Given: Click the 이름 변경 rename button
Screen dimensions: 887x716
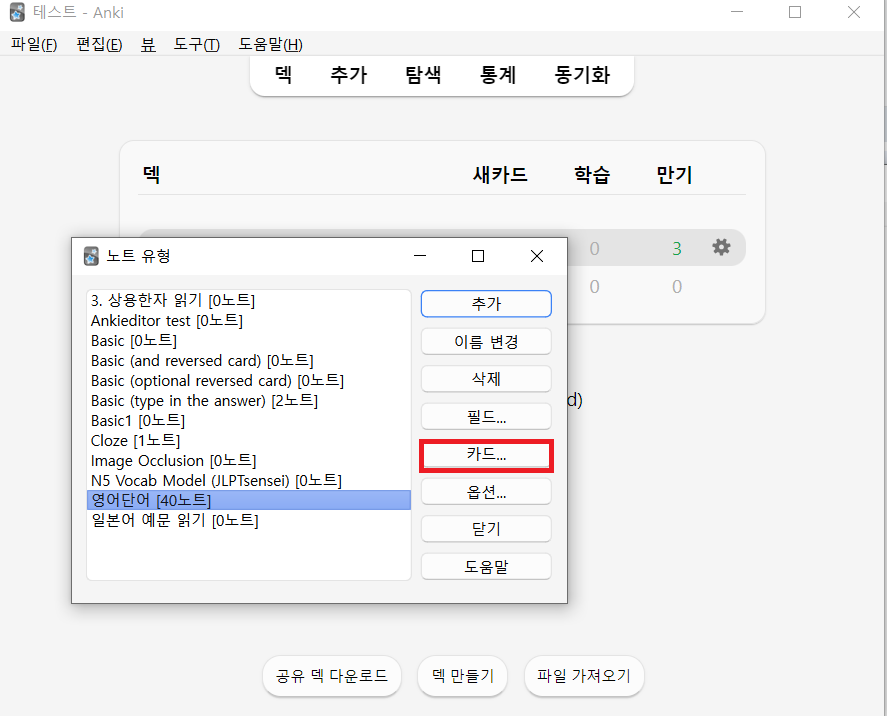Looking at the screenshot, I should tap(486, 342).
